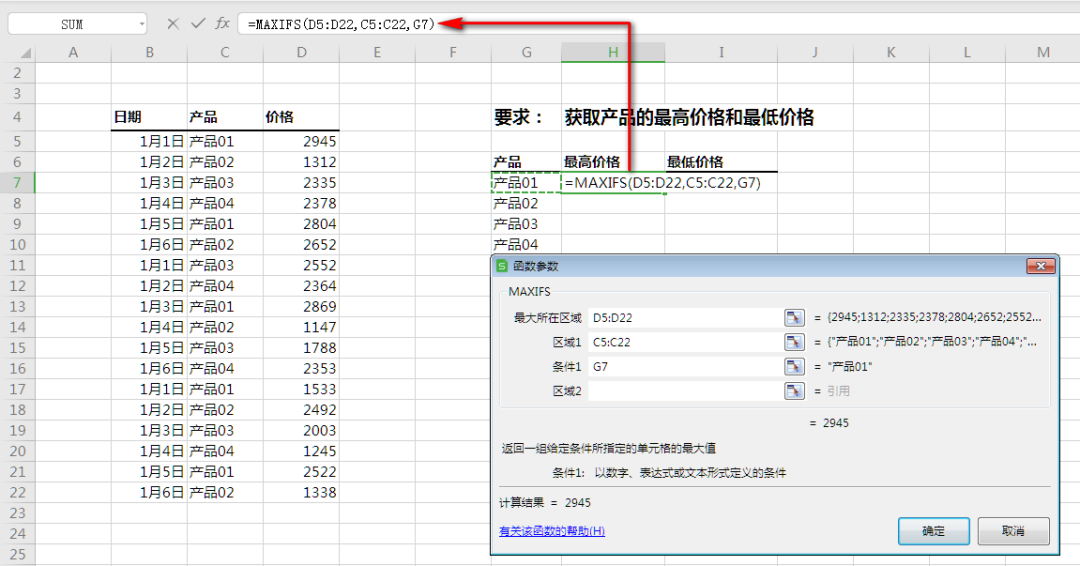Click range selector icon for 最大所在区域

pos(794,317)
